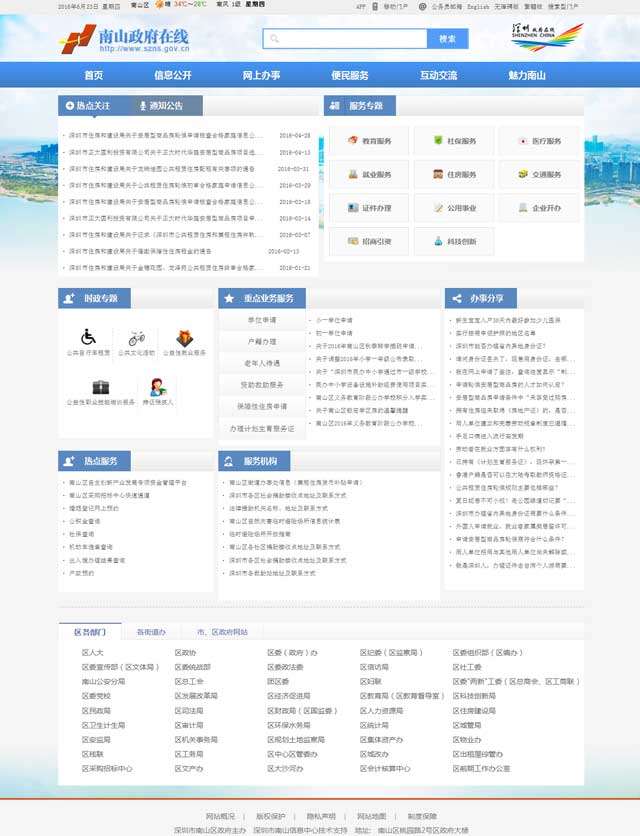The height and width of the screenshot is (836, 640).
Task: Select the 区各部门 tab
Action: 90,632
